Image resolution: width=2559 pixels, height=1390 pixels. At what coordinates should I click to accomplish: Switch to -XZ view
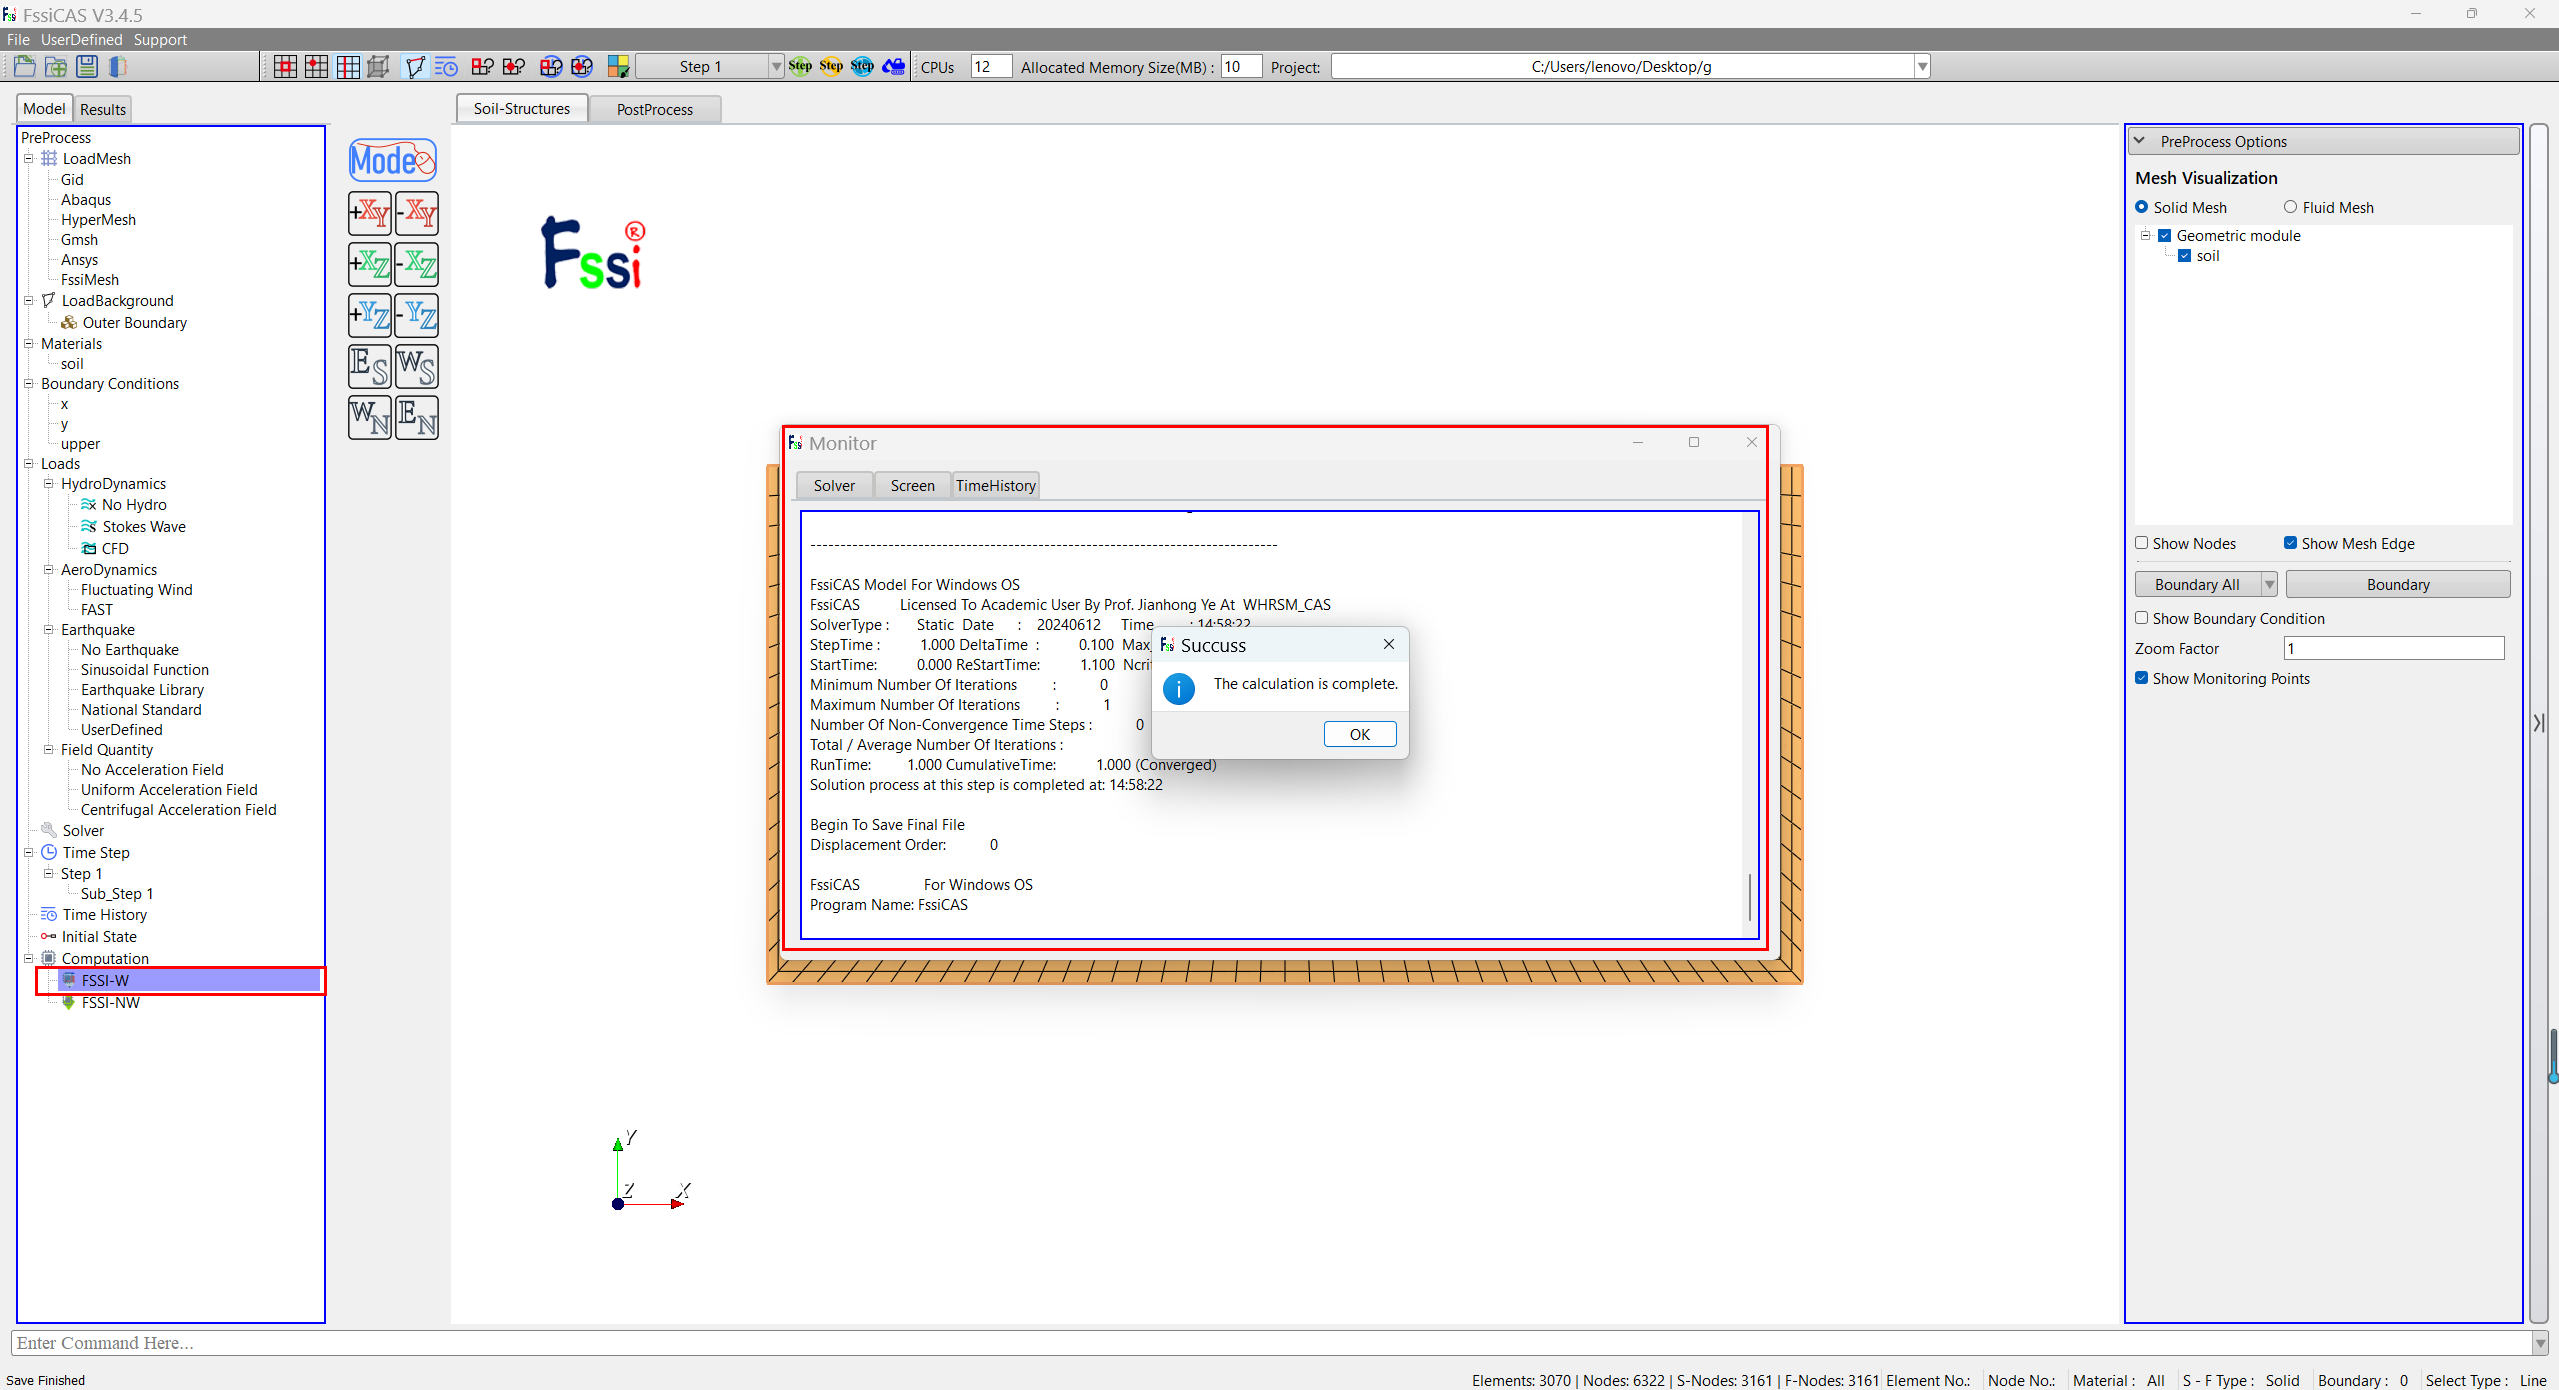[x=417, y=264]
